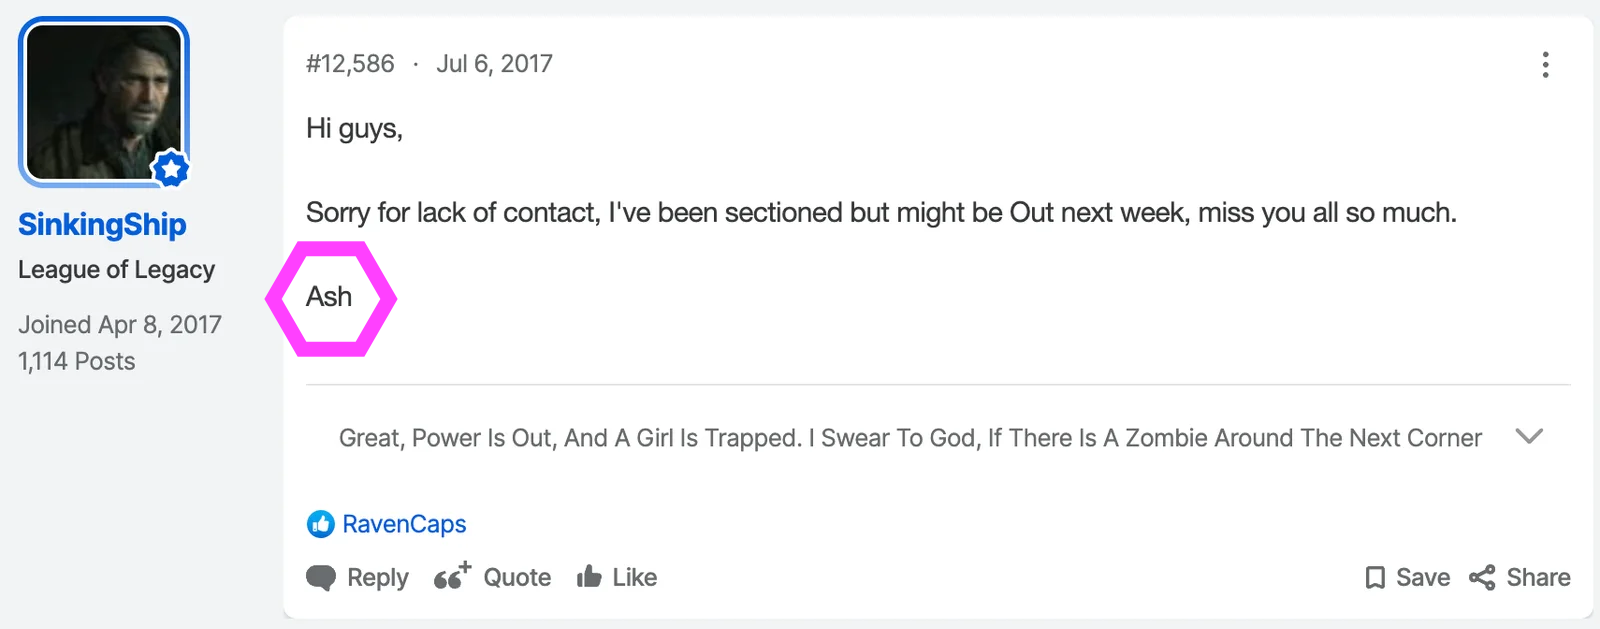Viewport: 1600px width, 629px height.
Task: Click the Quote marks icon
Action: pyautogui.click(x=451, y=576)
